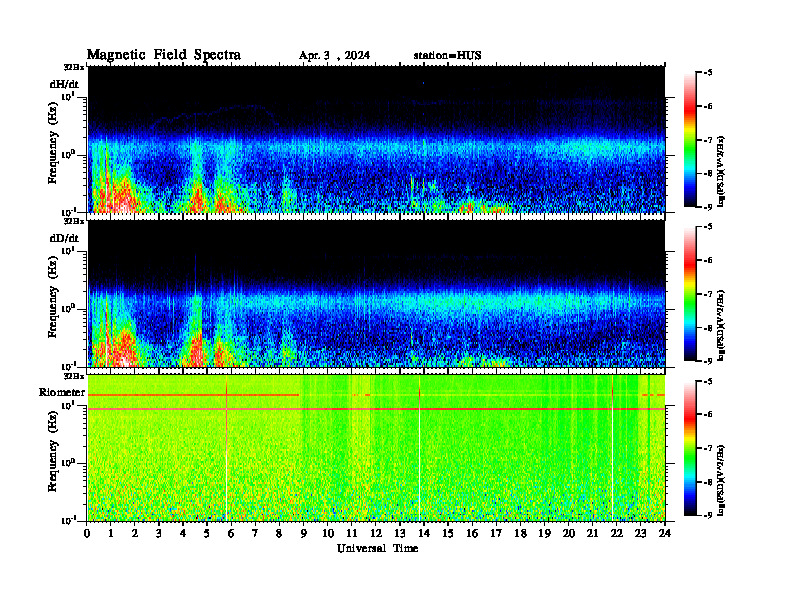Click hour "9" on the Universal Time axis
The height and width of the screenshot is (612, 792).
tap(304, 533)
